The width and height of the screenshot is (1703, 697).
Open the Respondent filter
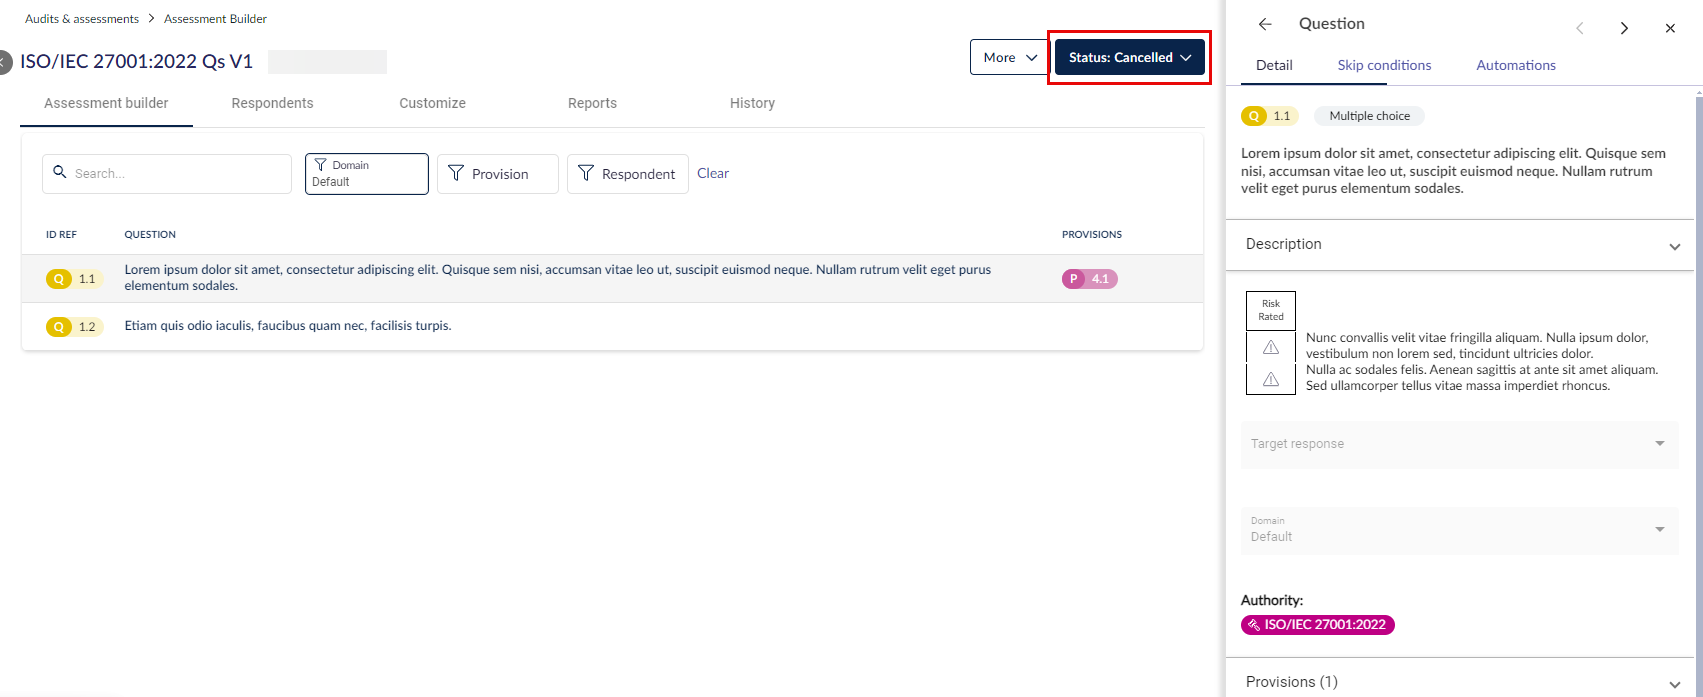[627, 174]
